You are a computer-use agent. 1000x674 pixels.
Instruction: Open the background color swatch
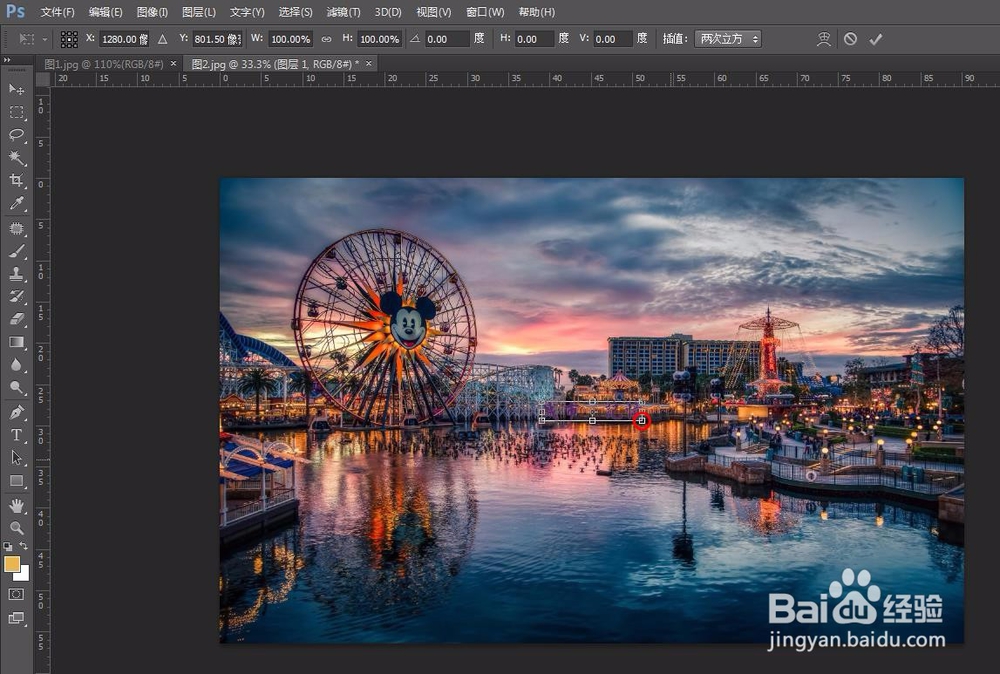tap(24, 575)
